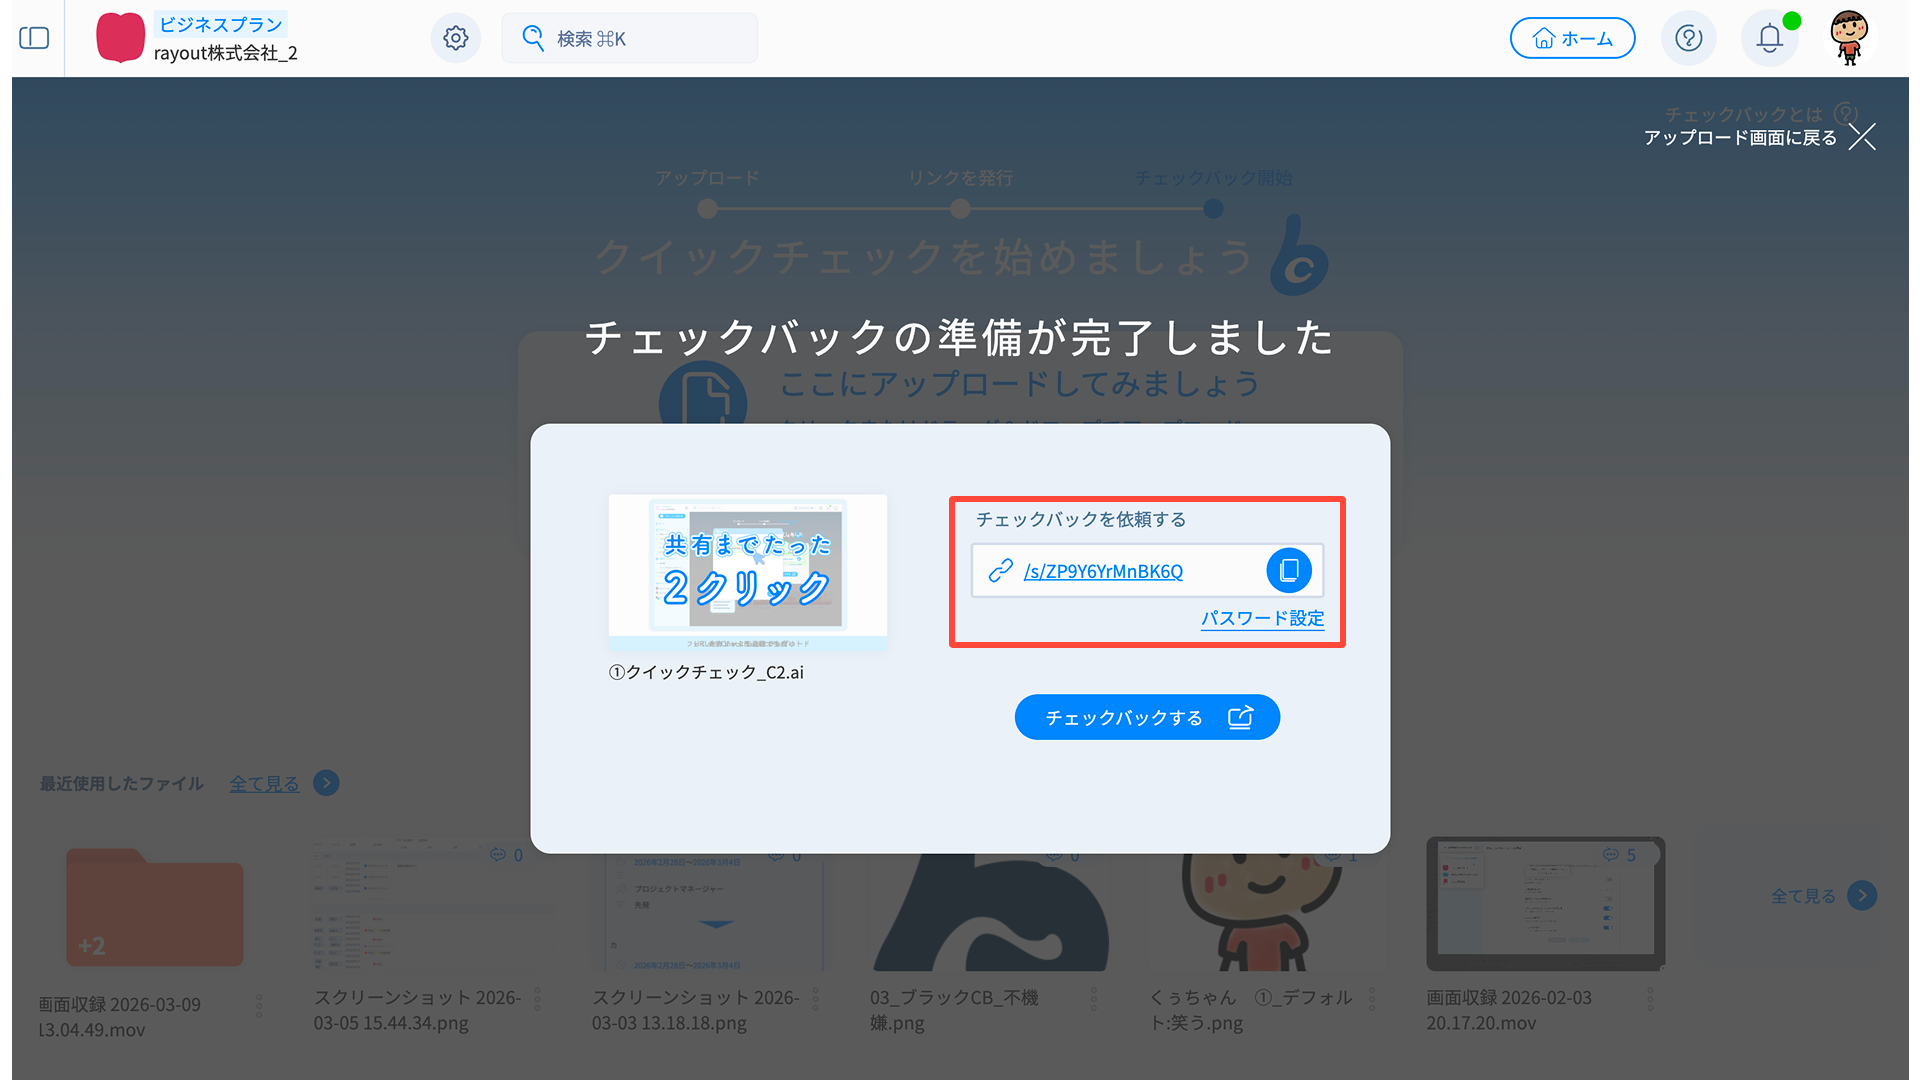The image size is (1920, 1080).
Task: Open the /s/ZP9Y6YrMnBK6Q share link
Action: click(1103, 571)
